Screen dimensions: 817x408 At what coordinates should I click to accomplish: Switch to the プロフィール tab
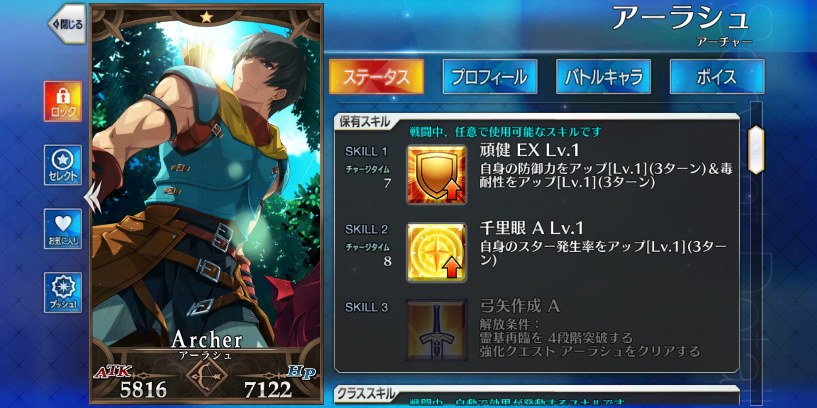pyautogui.click(x=490, y=77)
